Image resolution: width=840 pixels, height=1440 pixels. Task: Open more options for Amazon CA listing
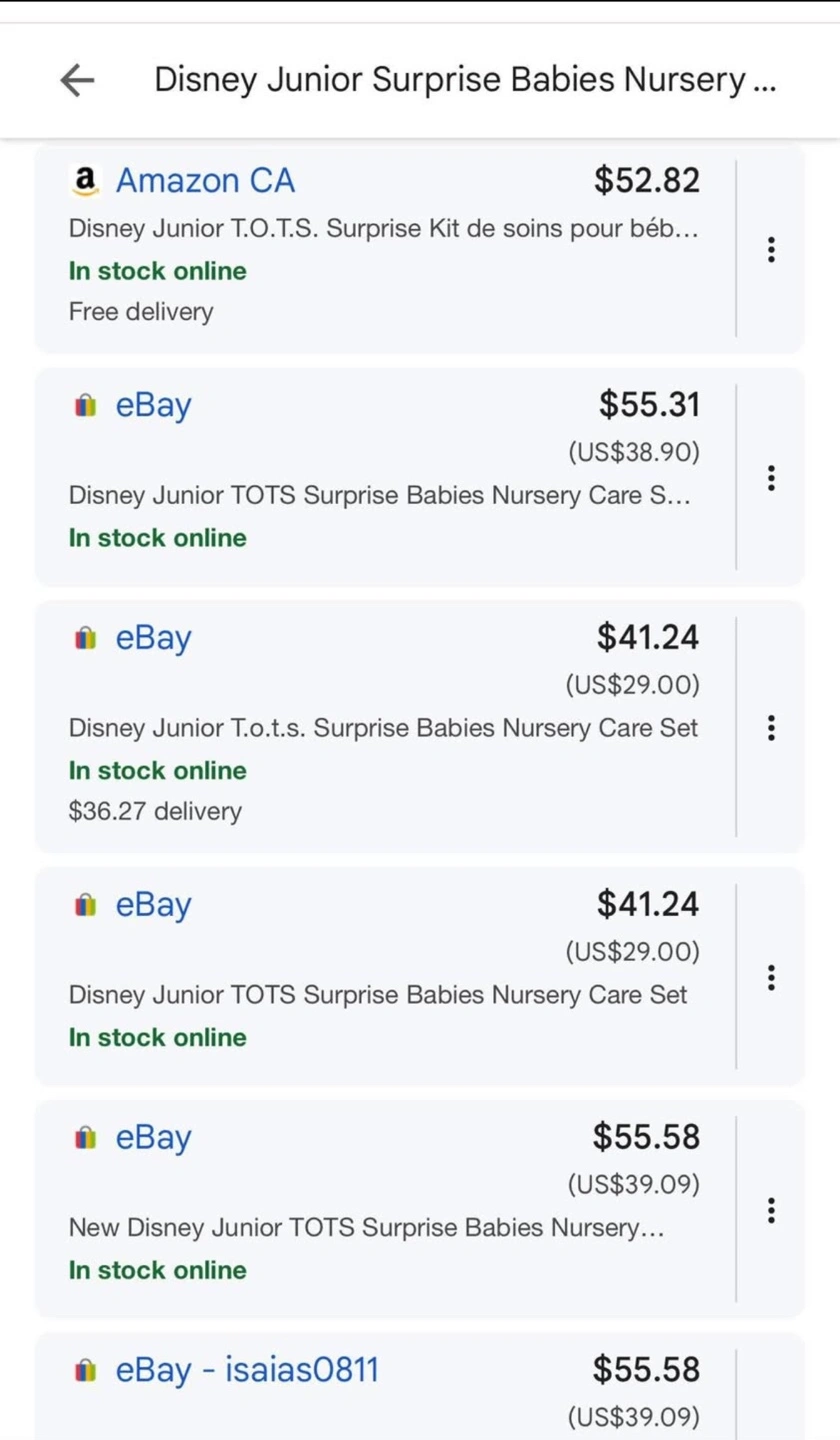coord(771,249)
